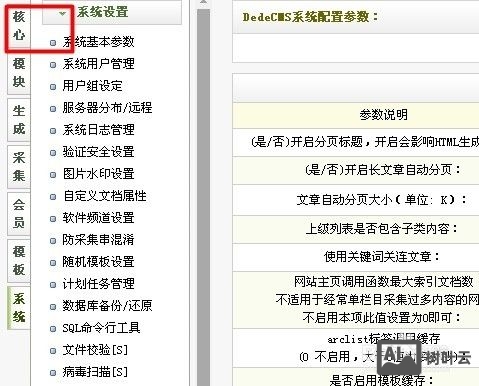The image size is (479, 386).
Task: Click the left menu vertical scrollbar
Action: 203,197
